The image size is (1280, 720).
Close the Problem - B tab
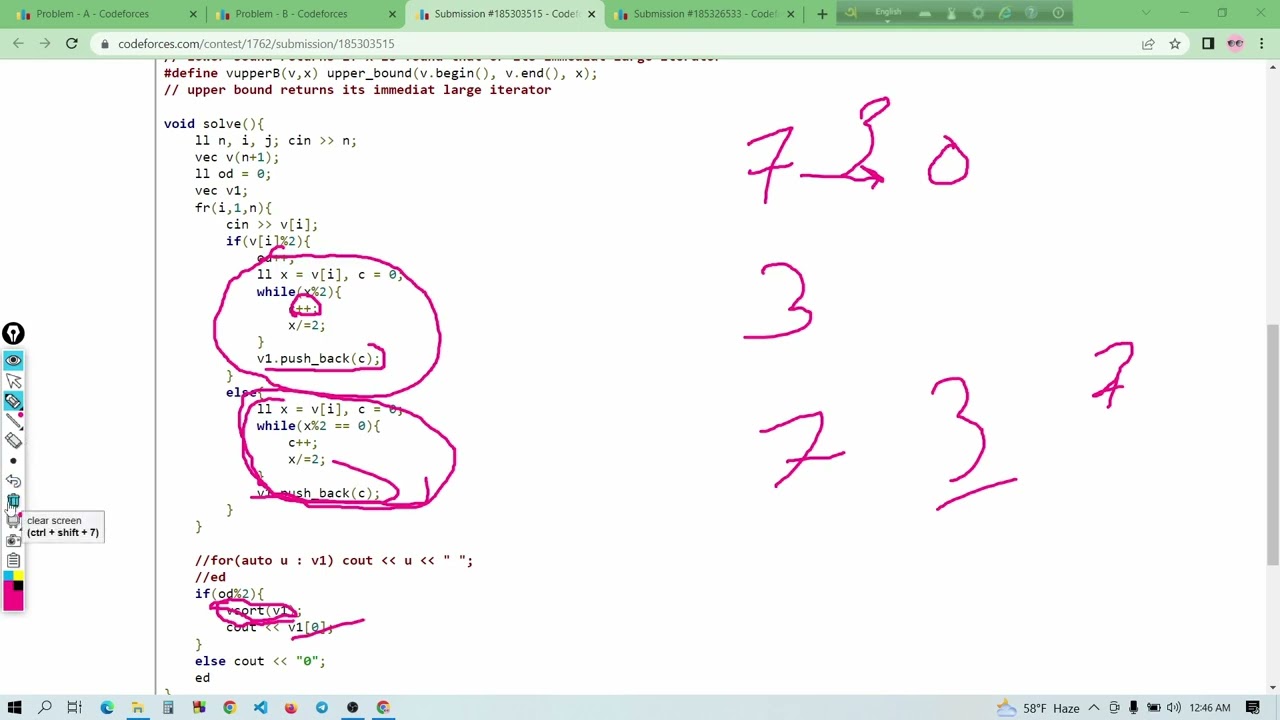[392, 14]
